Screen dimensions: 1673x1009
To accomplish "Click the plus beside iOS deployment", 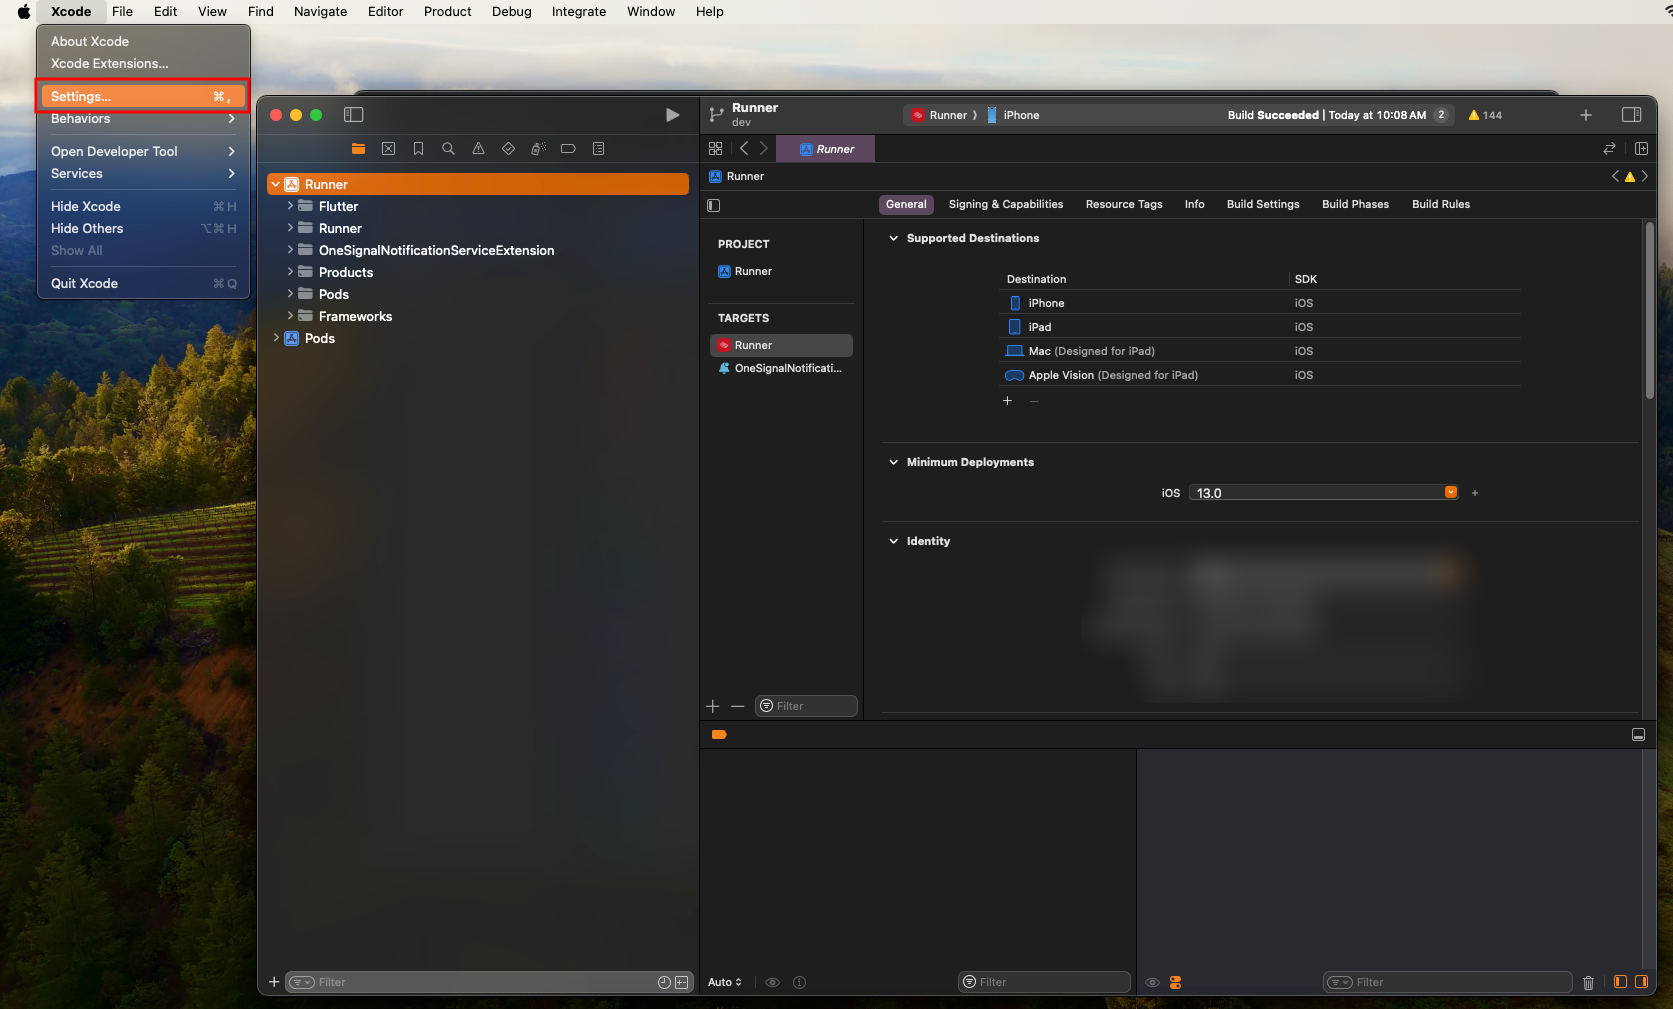I will [1475, 493].
